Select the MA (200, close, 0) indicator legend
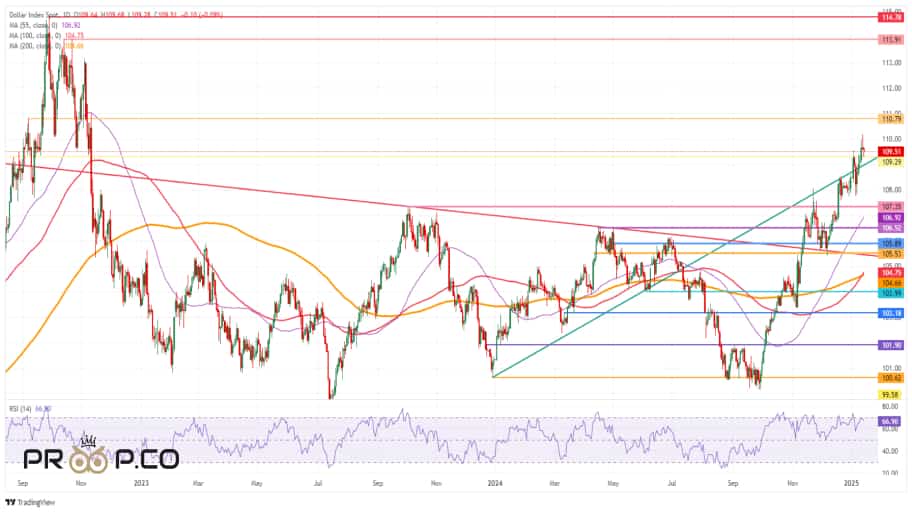The height and width of the screenshot is (513, 912). [35, 46]
